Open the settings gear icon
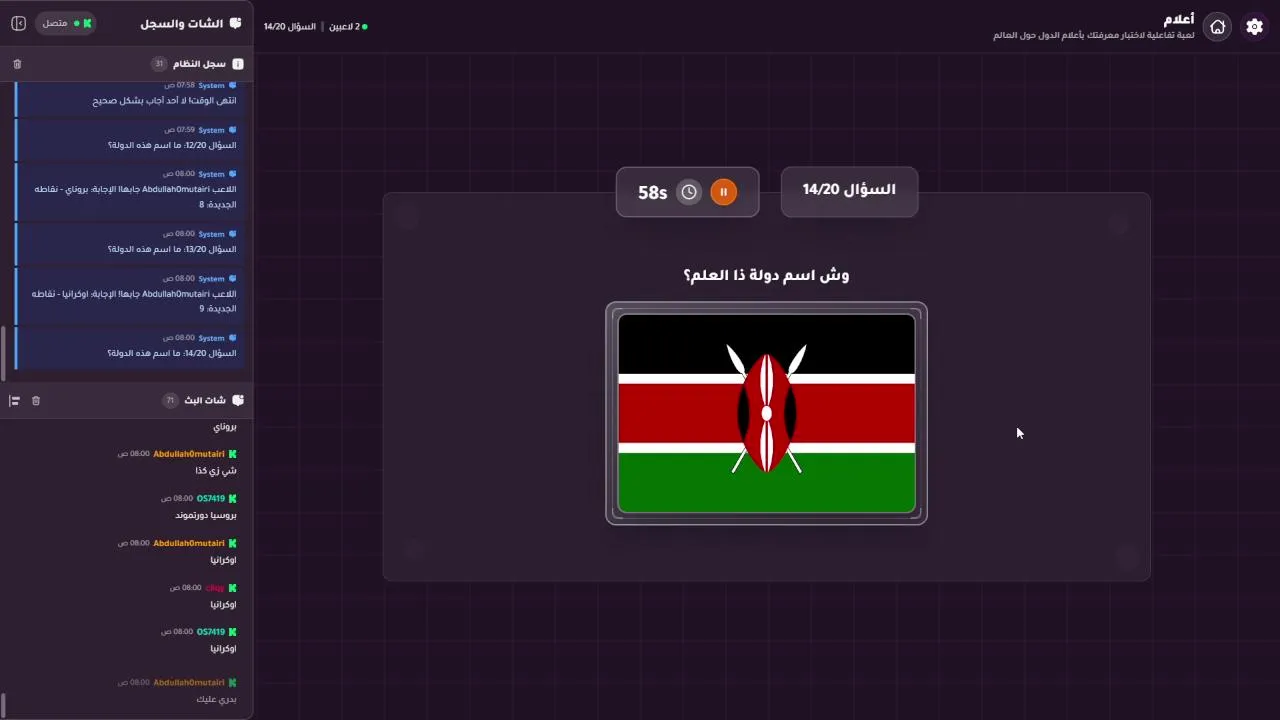1280x720 pixels. (1254, 27)
